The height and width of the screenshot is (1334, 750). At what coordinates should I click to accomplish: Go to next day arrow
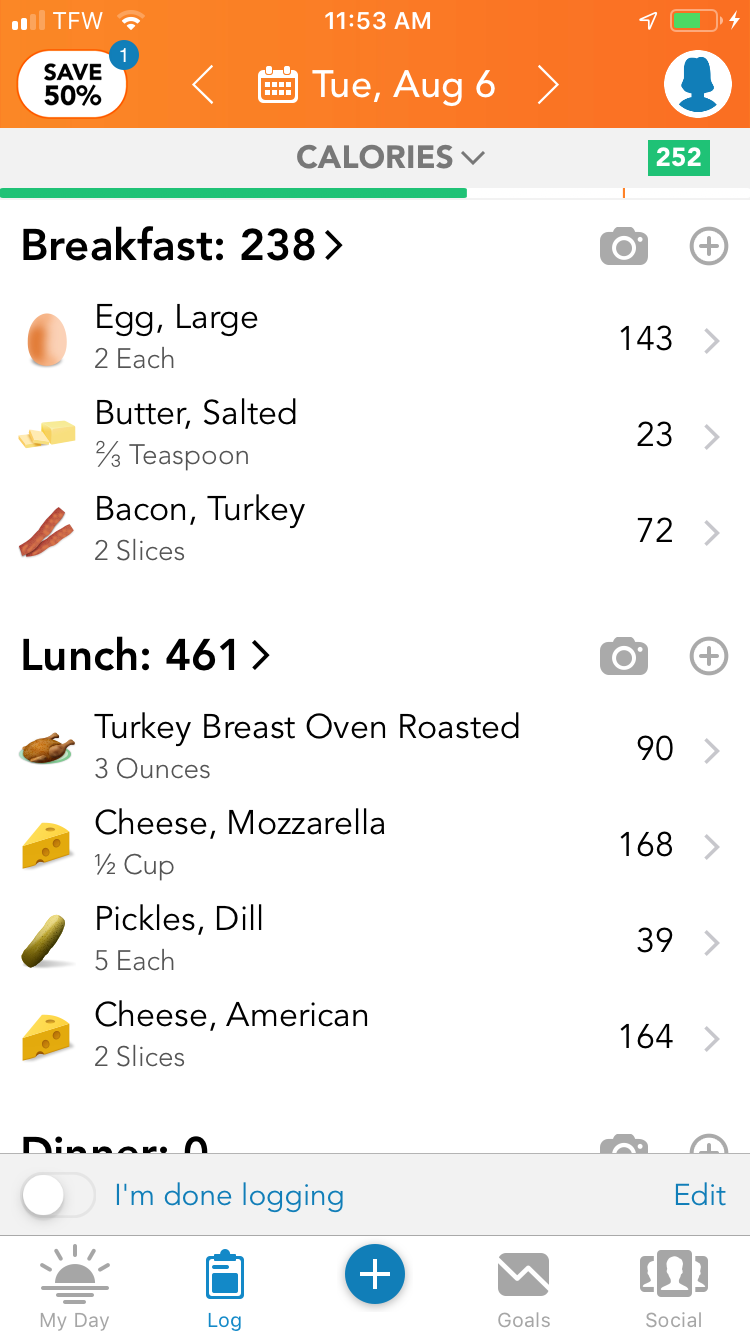click(x=547, y=86)
